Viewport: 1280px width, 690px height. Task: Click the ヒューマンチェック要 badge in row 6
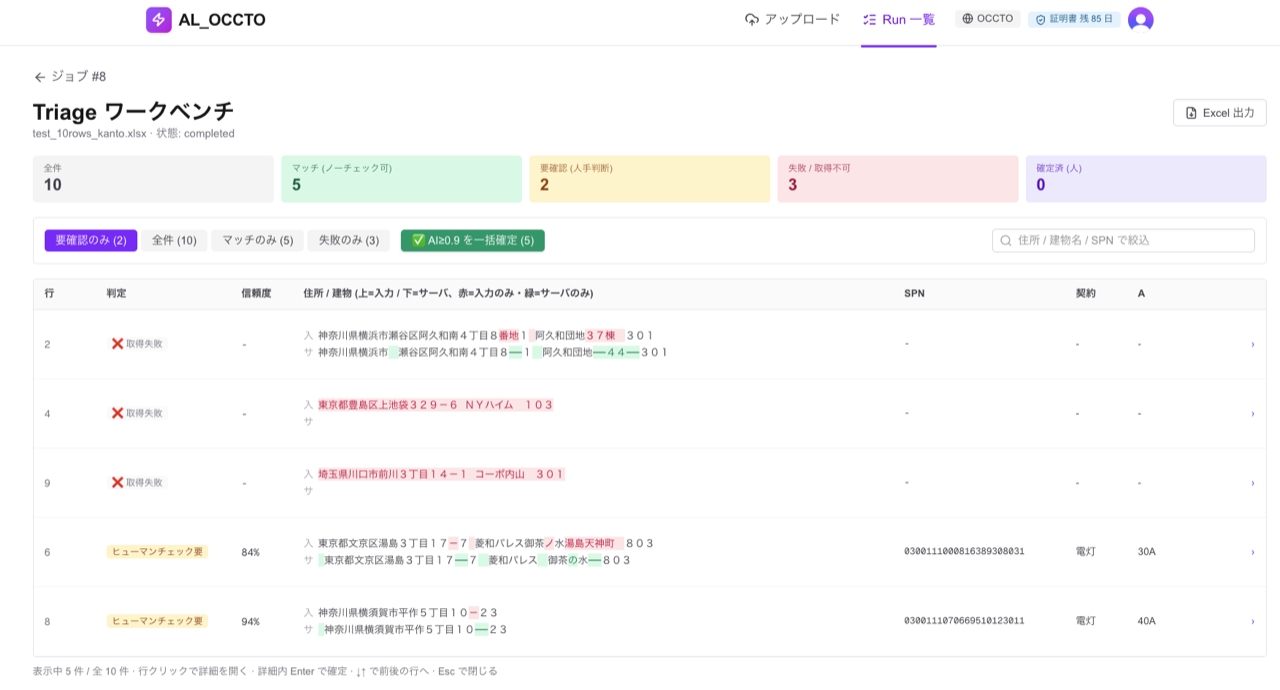[x=157, y=552]
